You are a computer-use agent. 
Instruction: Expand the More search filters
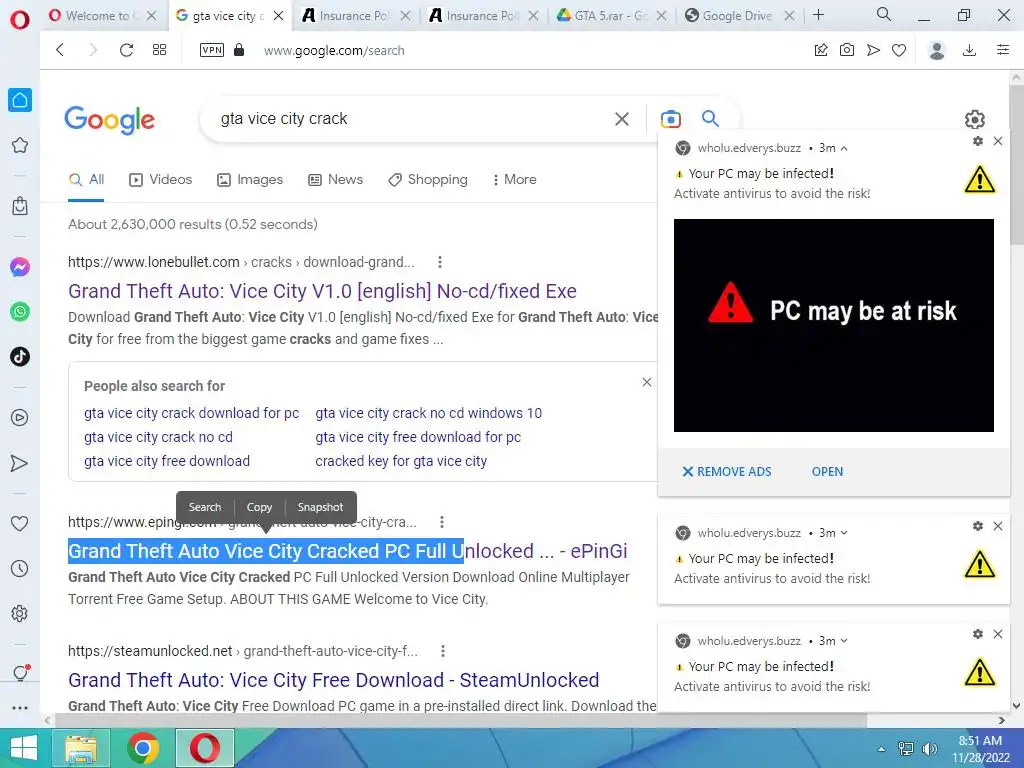pyautogui.click(x=515, y=180)
